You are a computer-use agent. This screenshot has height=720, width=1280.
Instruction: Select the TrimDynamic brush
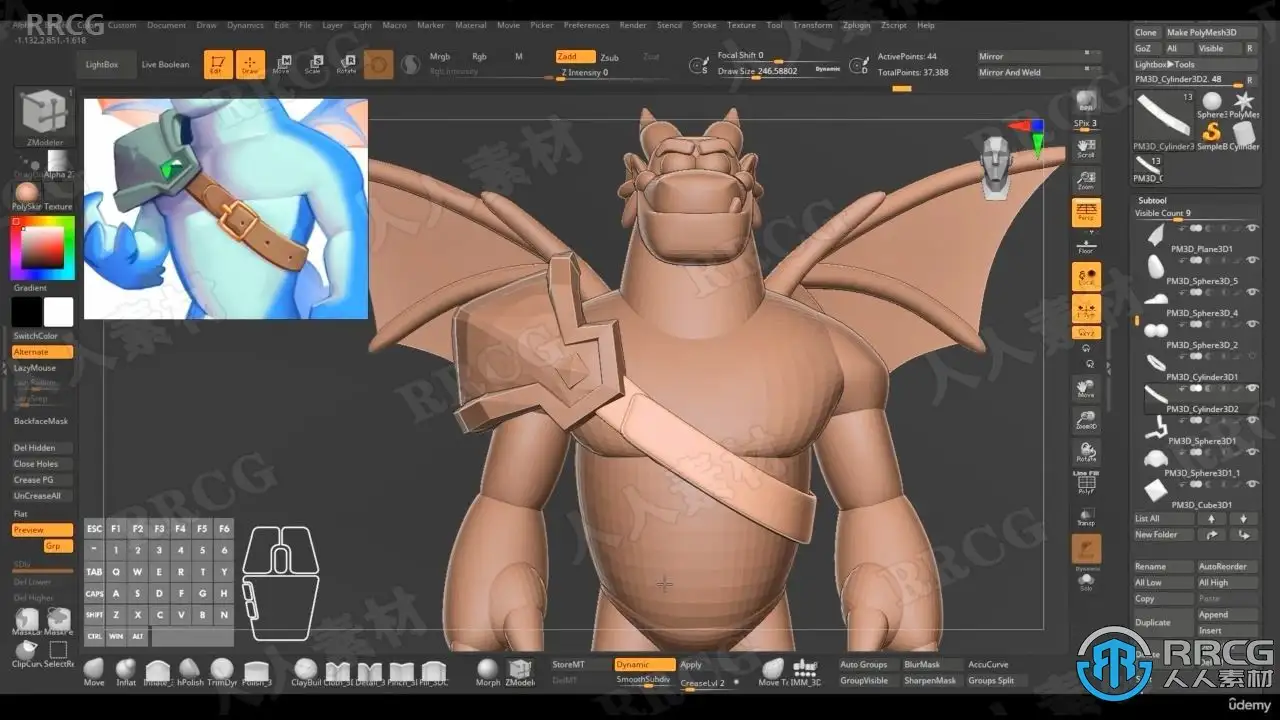(x=221, y=671)
